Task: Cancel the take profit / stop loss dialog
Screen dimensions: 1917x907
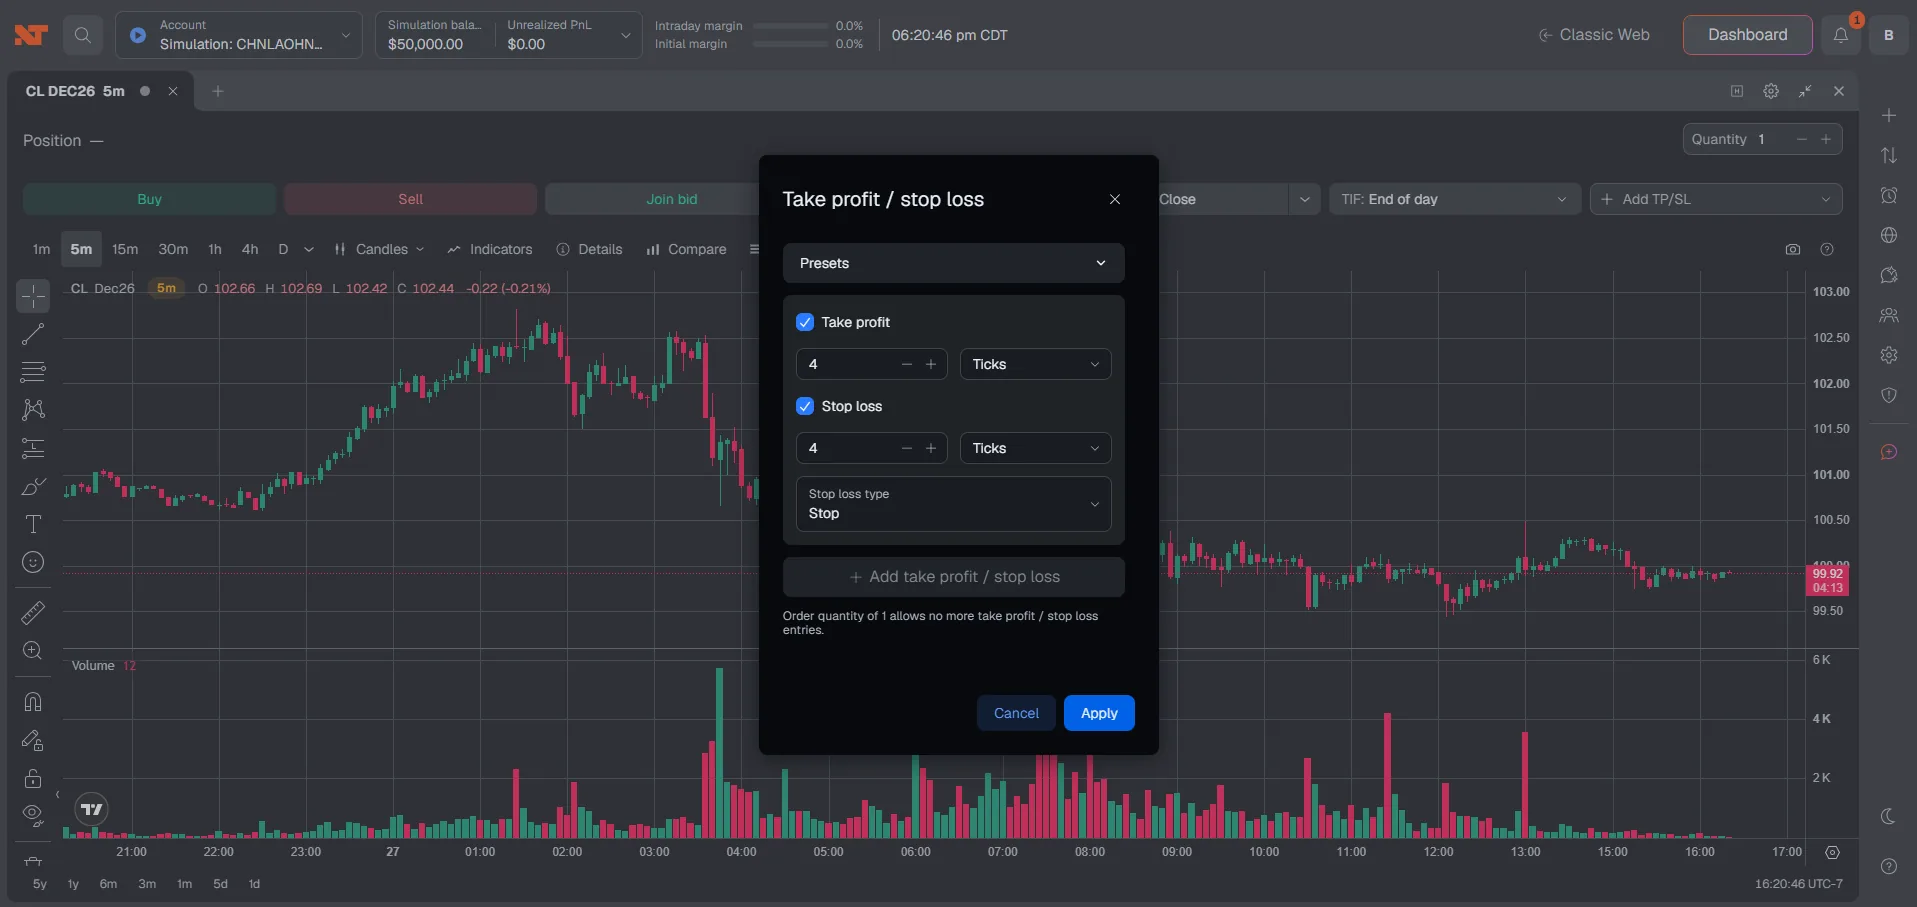Action: [x=1016, y=713]
